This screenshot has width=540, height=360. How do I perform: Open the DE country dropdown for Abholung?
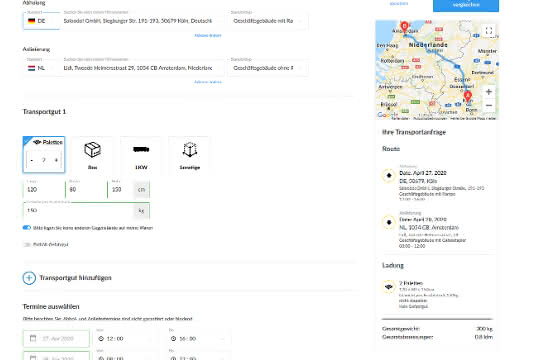pyautogui.click(x=41, y=21)
